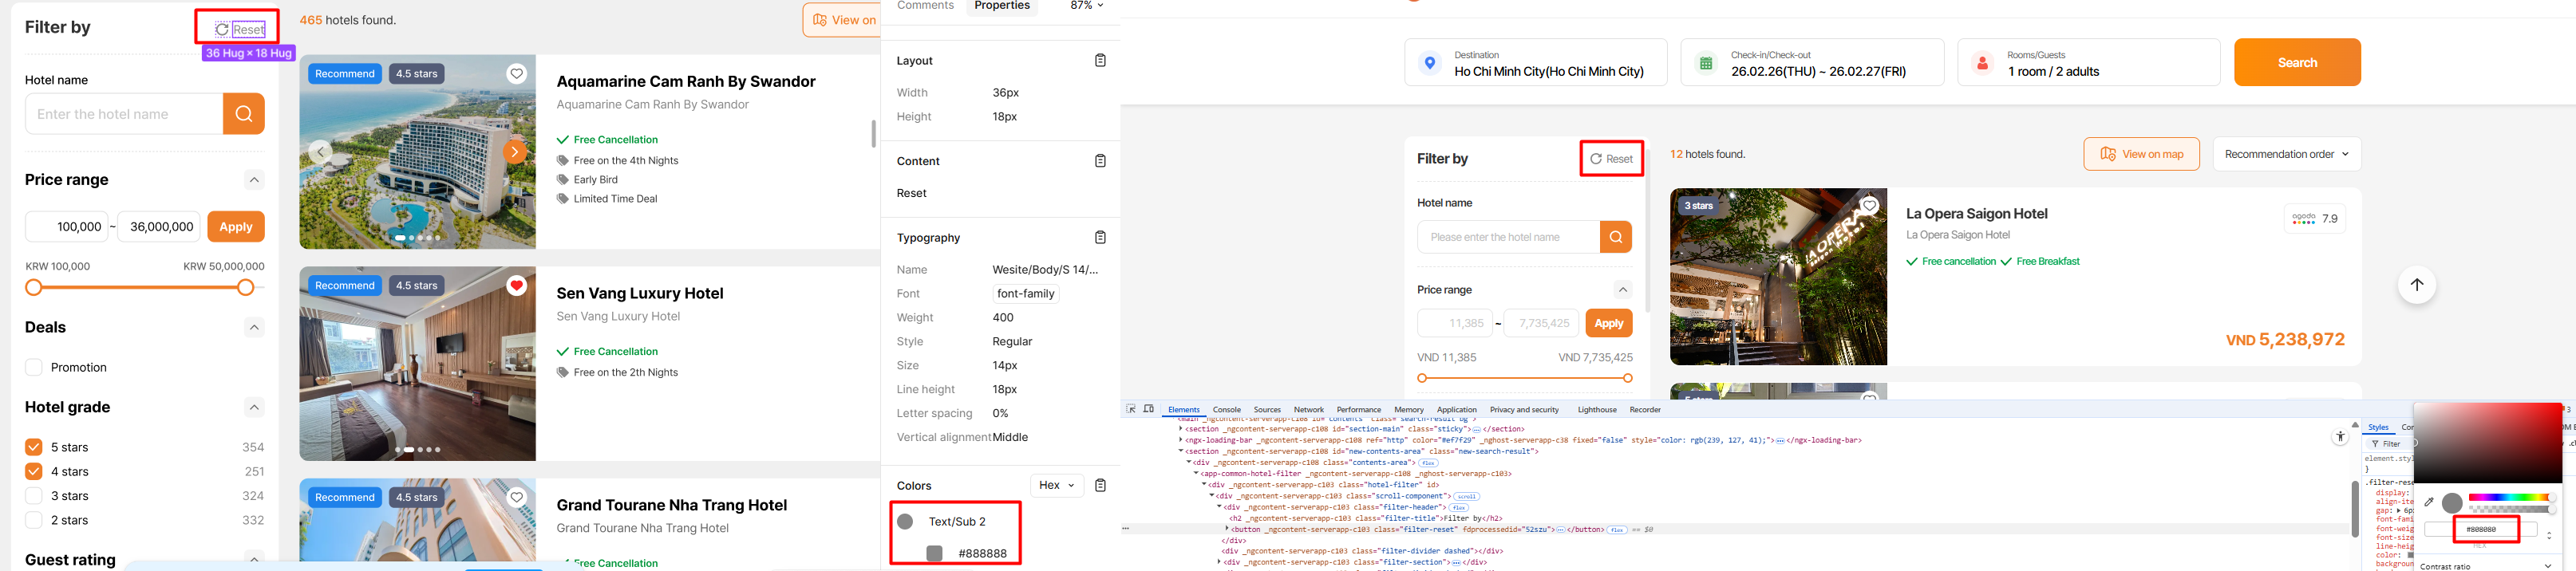Click the View on map button
Screen dimensions: 2576x571
tap(2140, 154)
